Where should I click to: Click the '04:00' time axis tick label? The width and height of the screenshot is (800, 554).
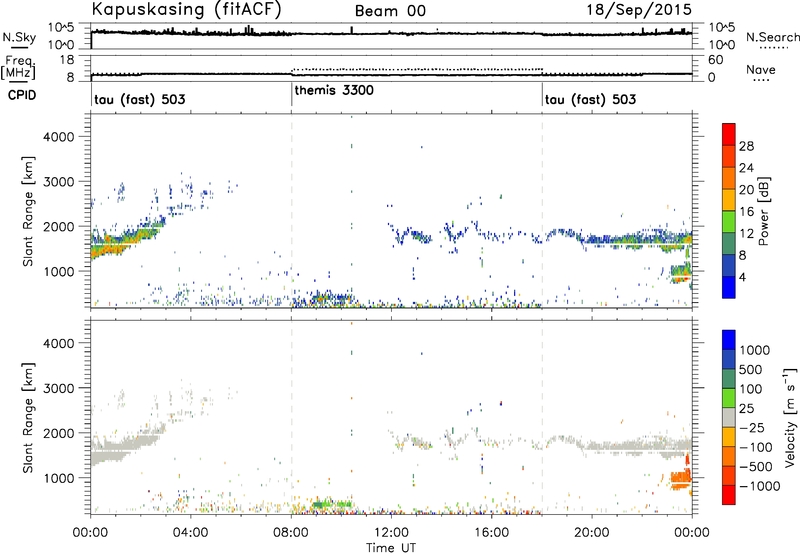click(191, 533)
